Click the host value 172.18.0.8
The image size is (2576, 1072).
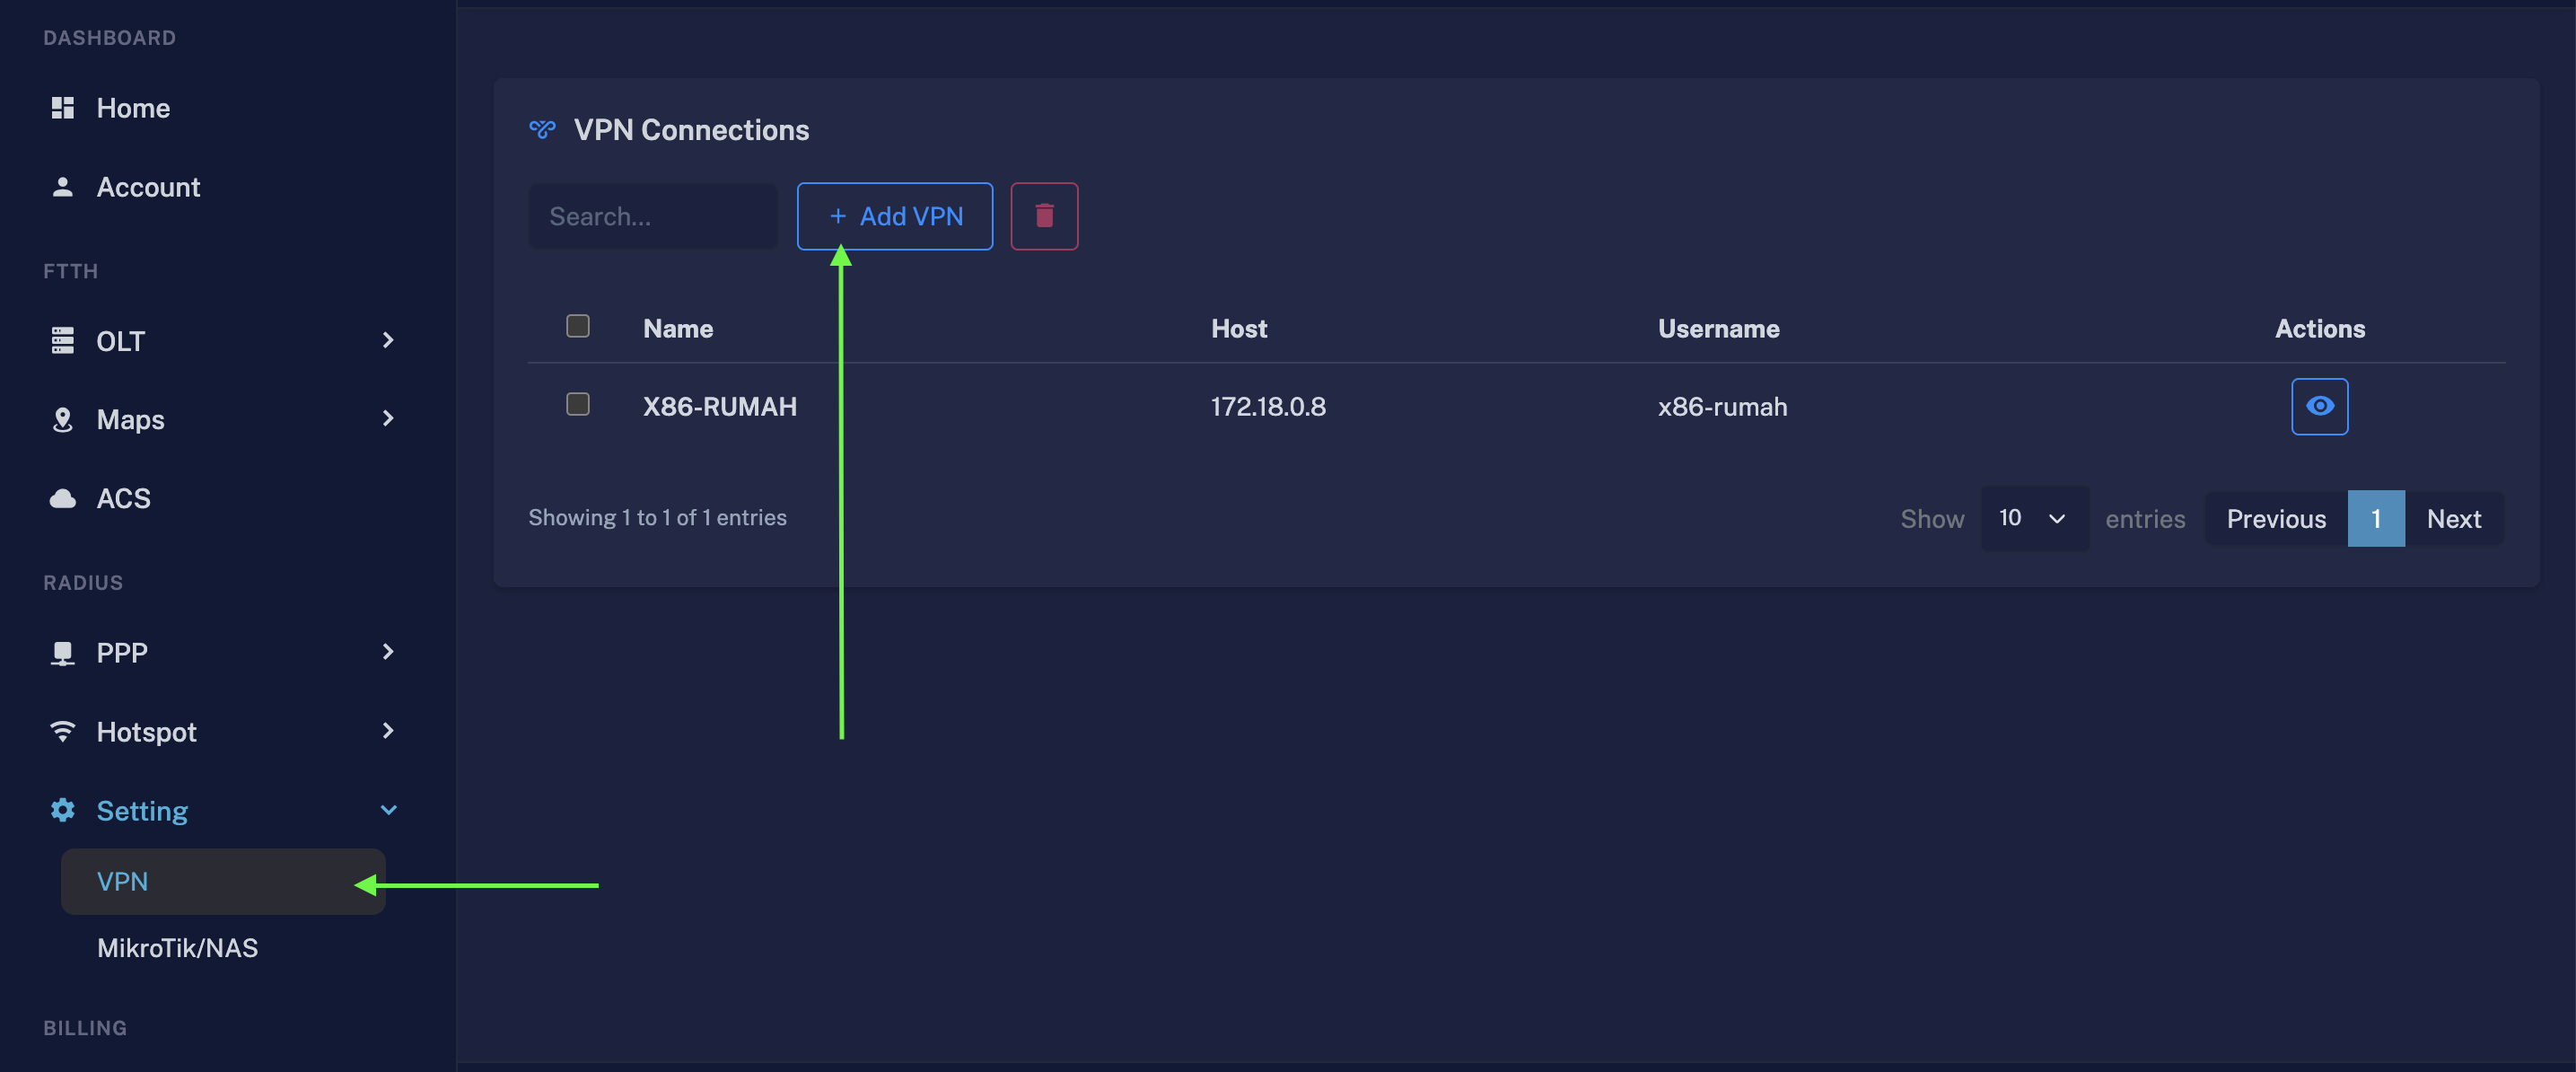click(1268, 406)
